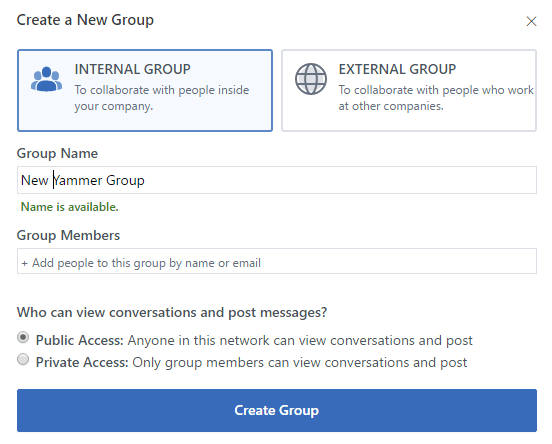Focus the Group Name input field
Screen dimensions: 552x444
pos(277,180)
